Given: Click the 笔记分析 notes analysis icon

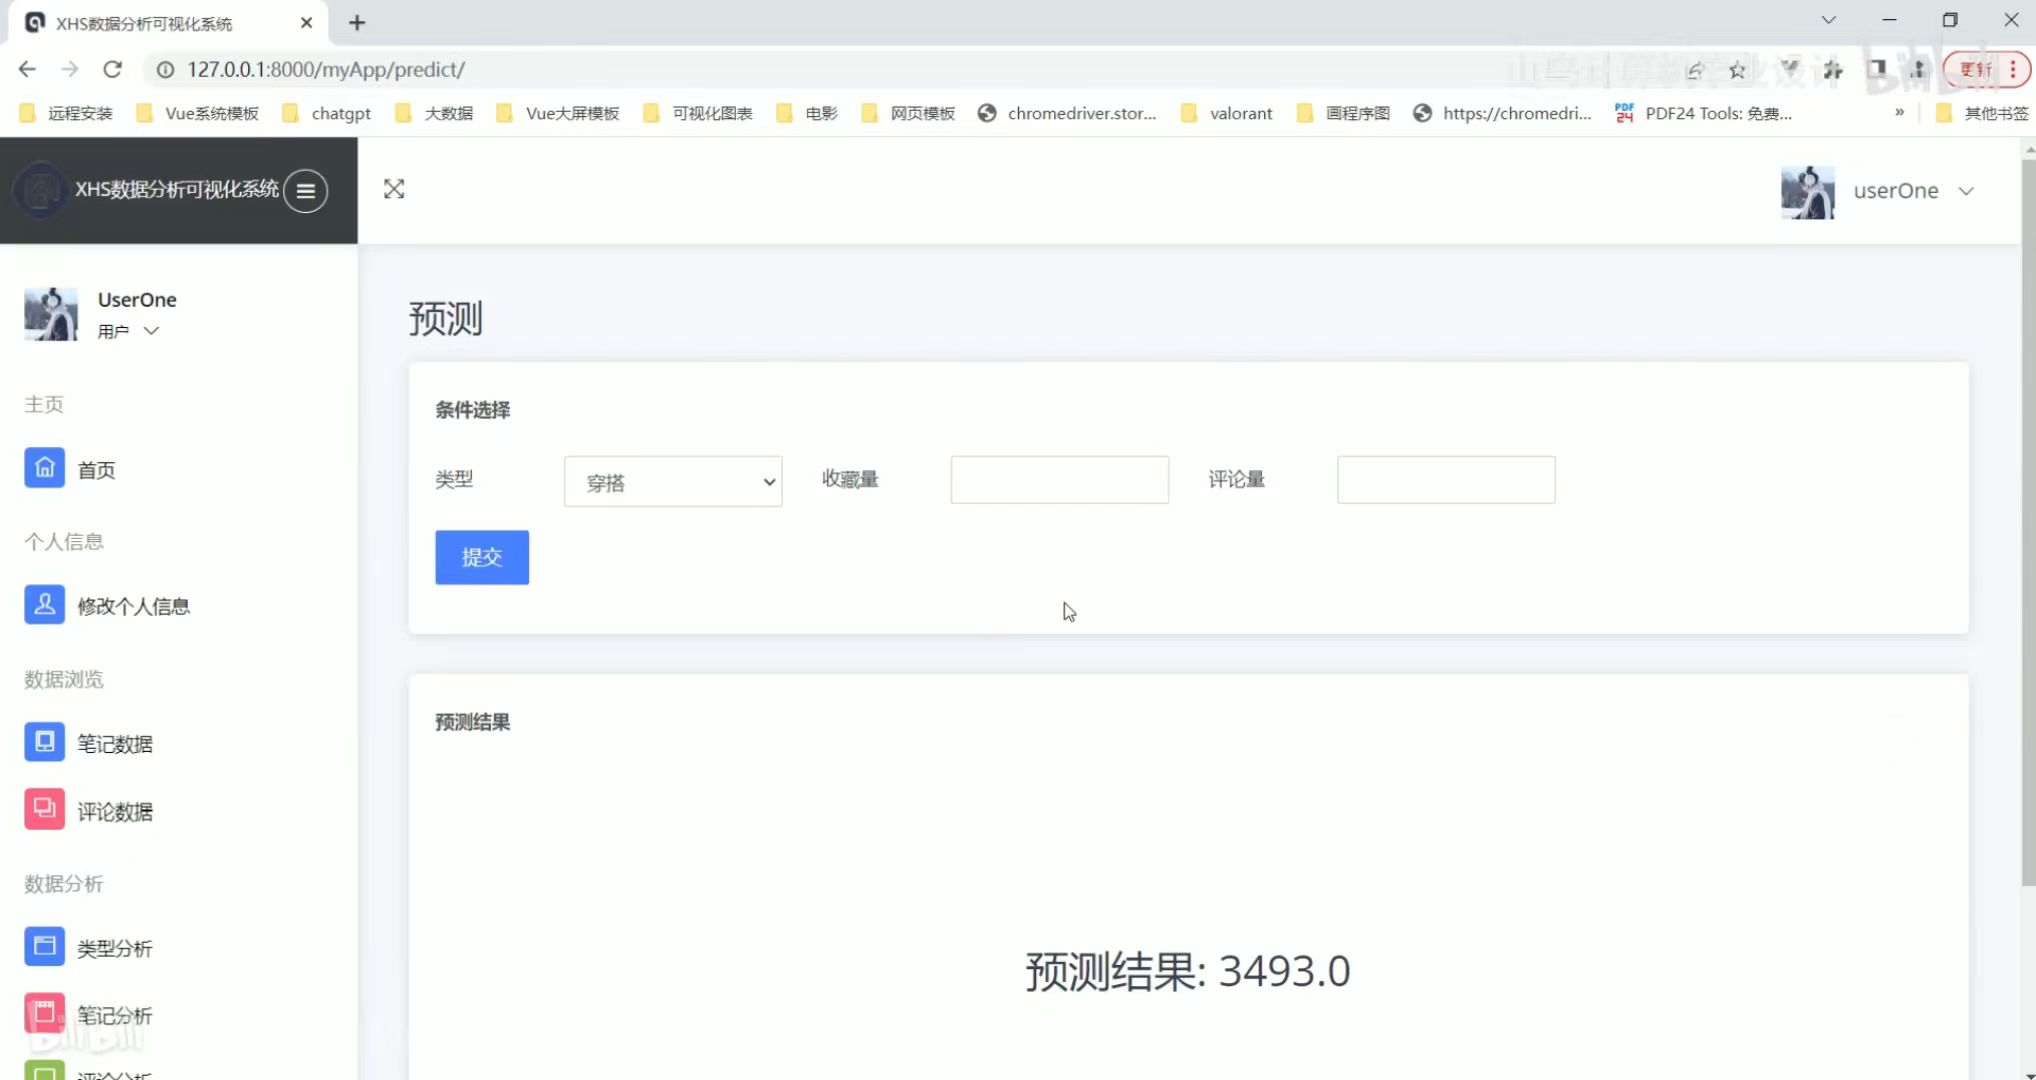Looking at the screenshot, I should 44,1014.
